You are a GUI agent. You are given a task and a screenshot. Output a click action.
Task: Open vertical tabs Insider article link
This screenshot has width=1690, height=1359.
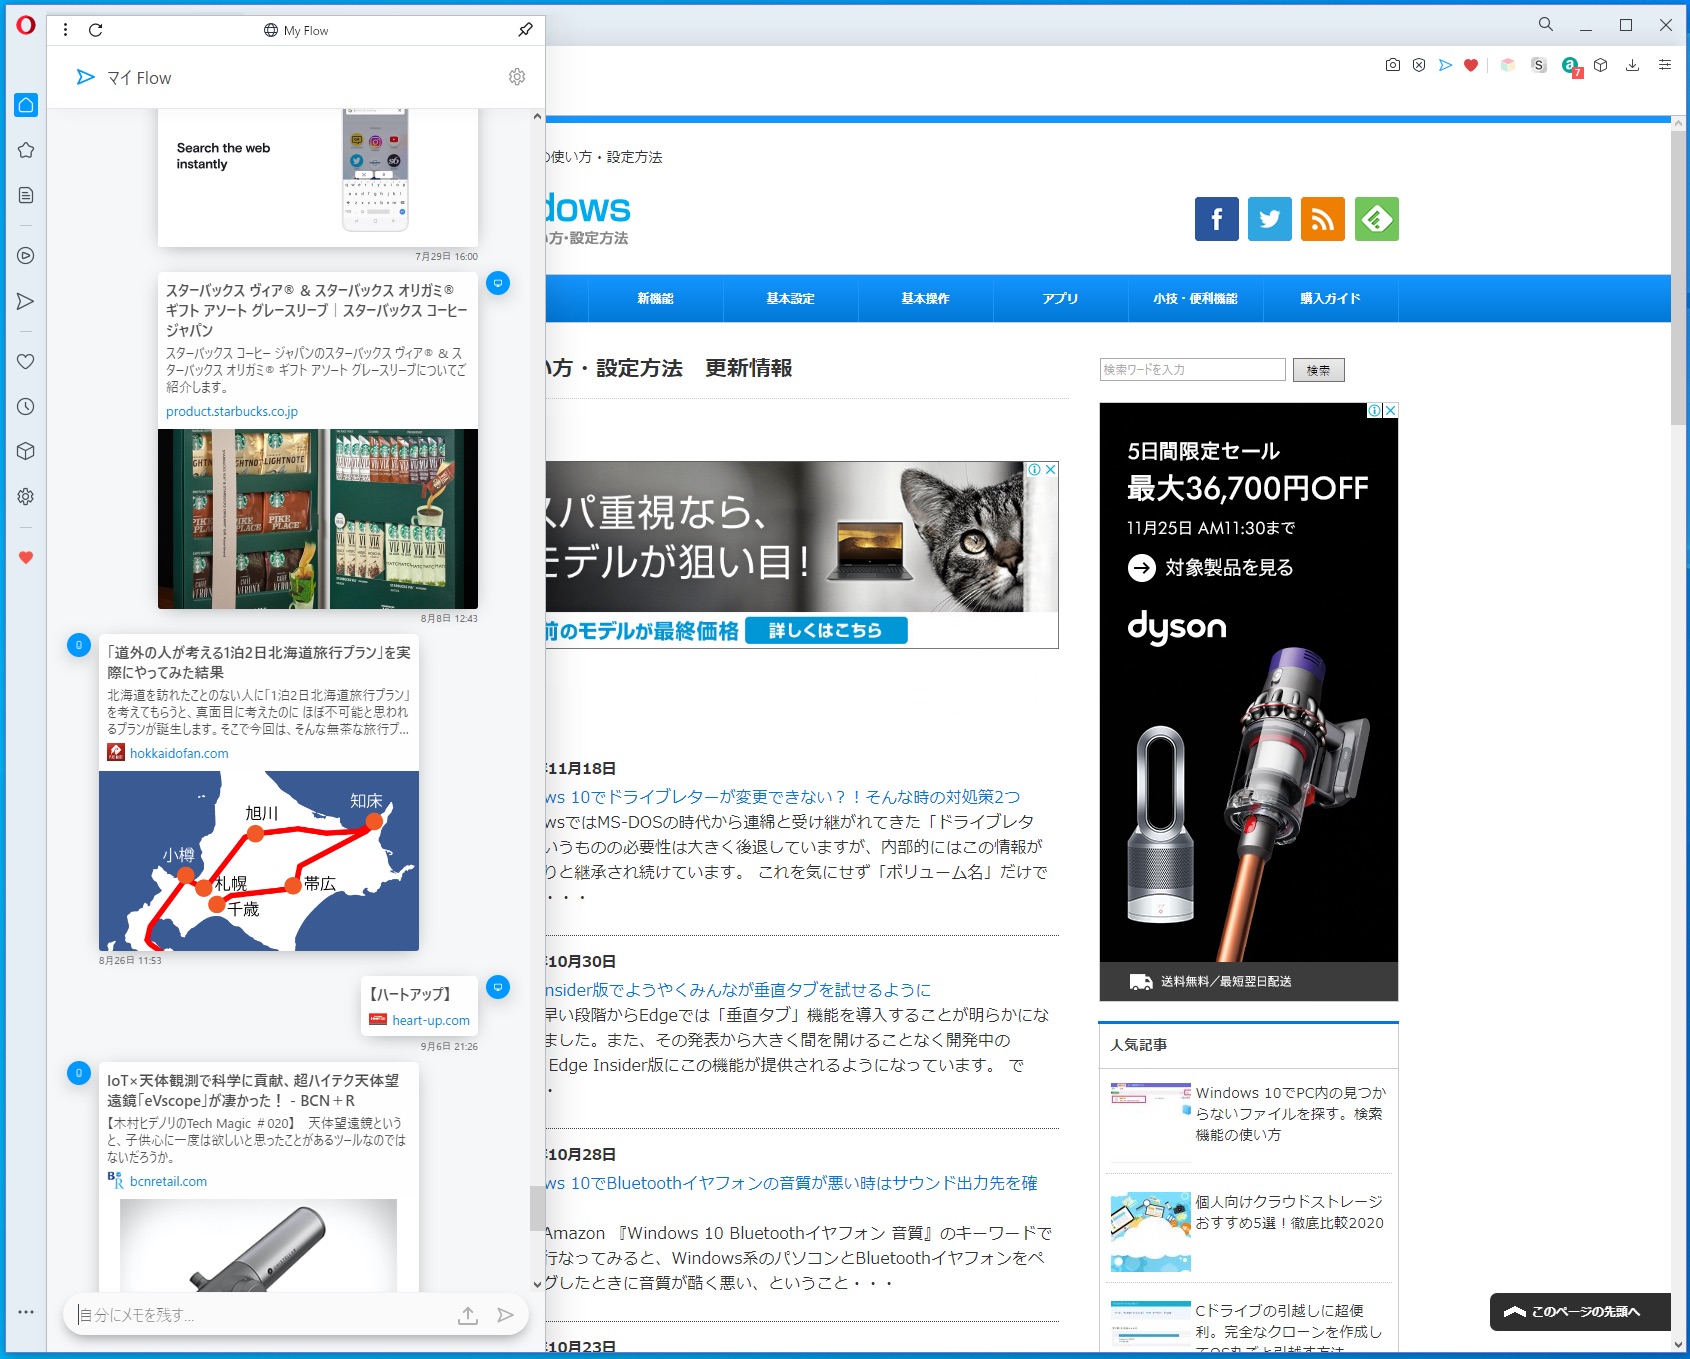click(x=738, y=990)
